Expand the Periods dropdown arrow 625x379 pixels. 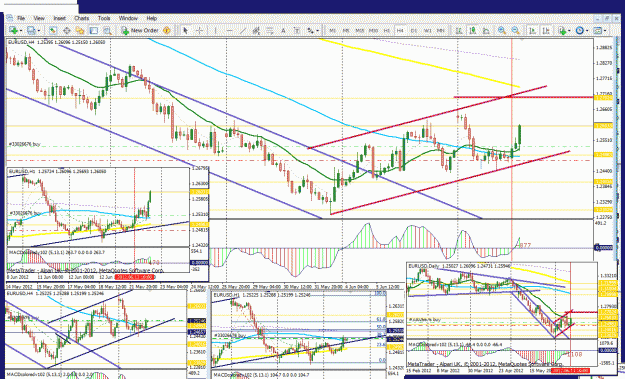point(586,31)
